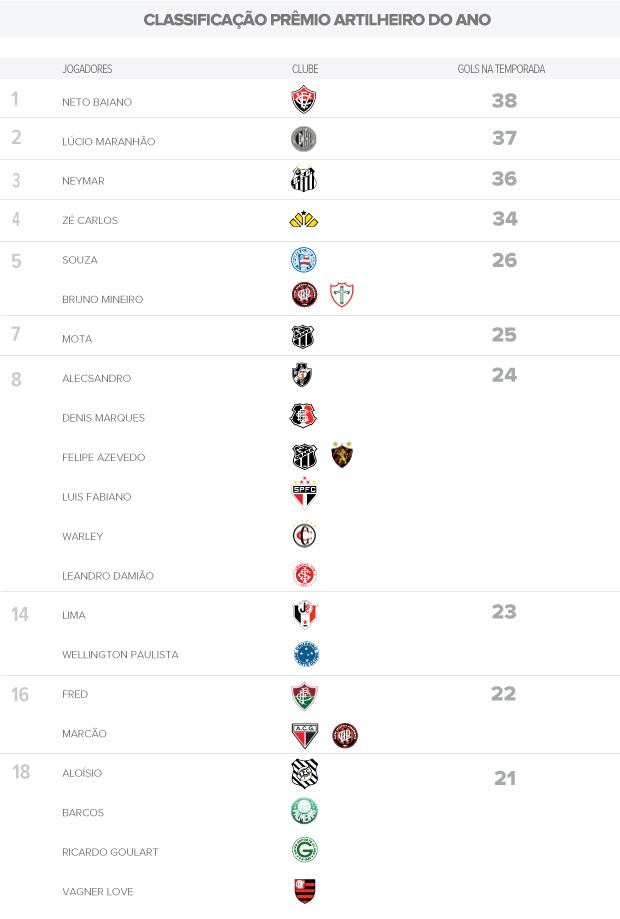Select the Fluminense crest in Fred's row
The height and width of the screenshot is (919, 620).
pyautogui.click(x=304, y=695)
